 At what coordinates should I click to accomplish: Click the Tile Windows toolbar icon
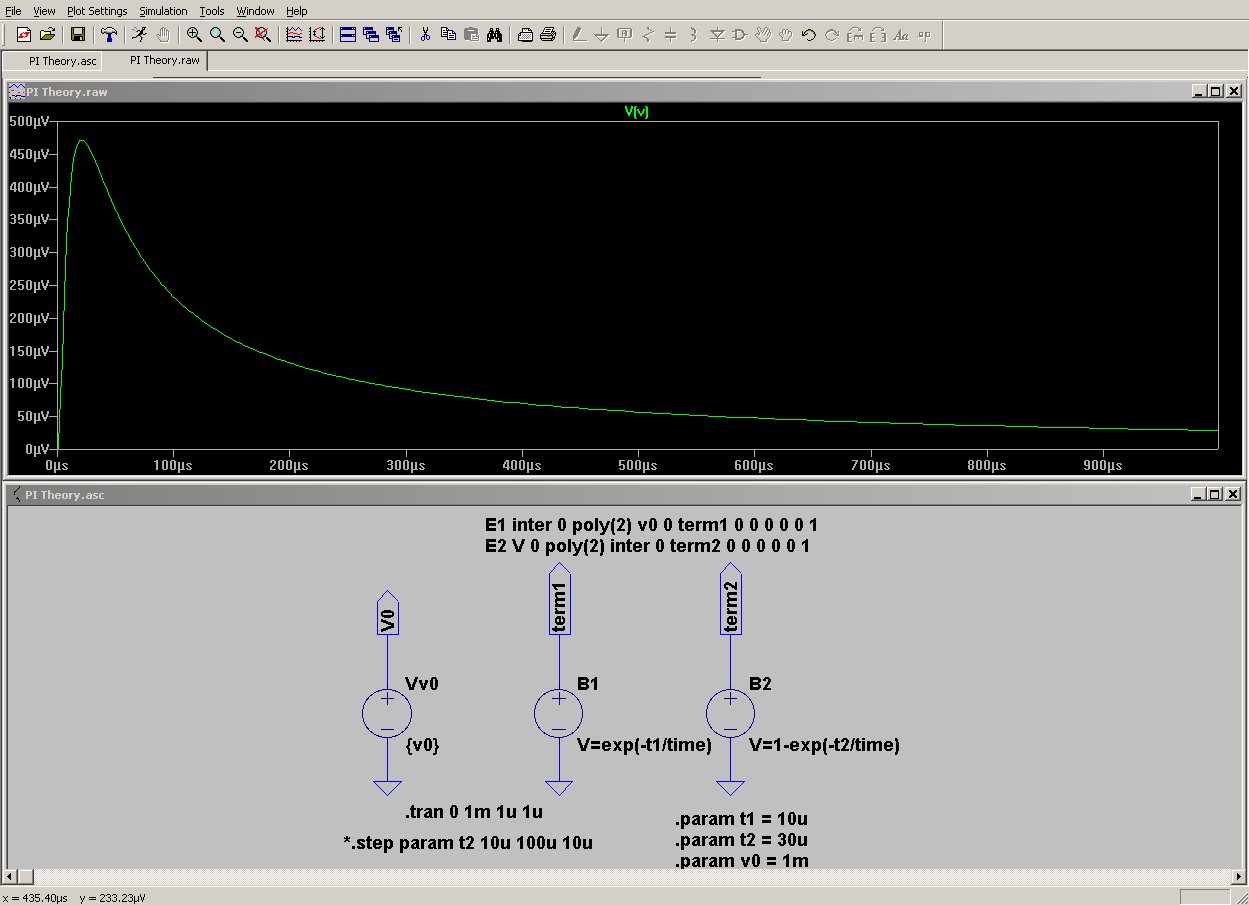coord(348,35)
